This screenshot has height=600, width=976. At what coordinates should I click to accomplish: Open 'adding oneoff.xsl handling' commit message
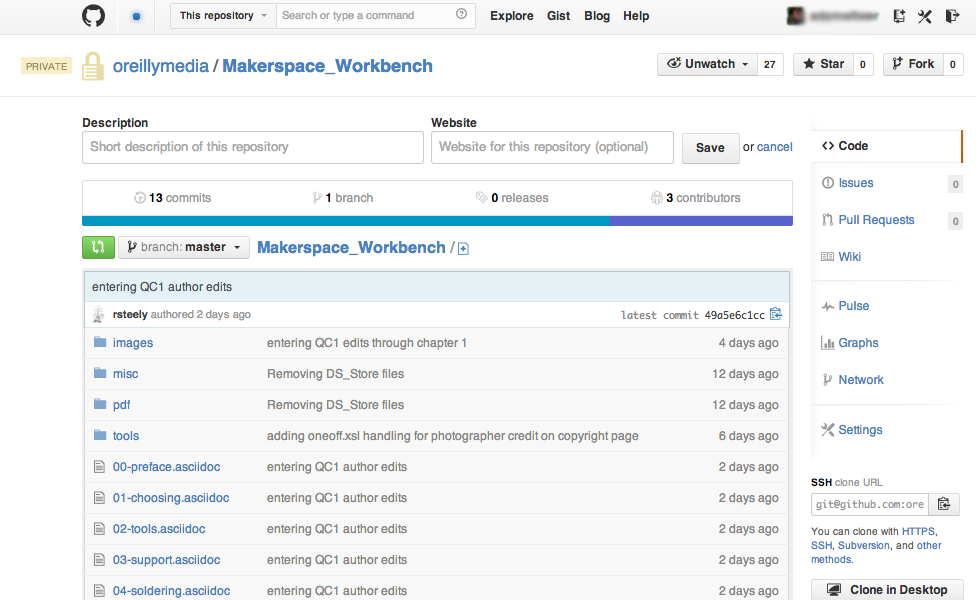coord(453,436)
